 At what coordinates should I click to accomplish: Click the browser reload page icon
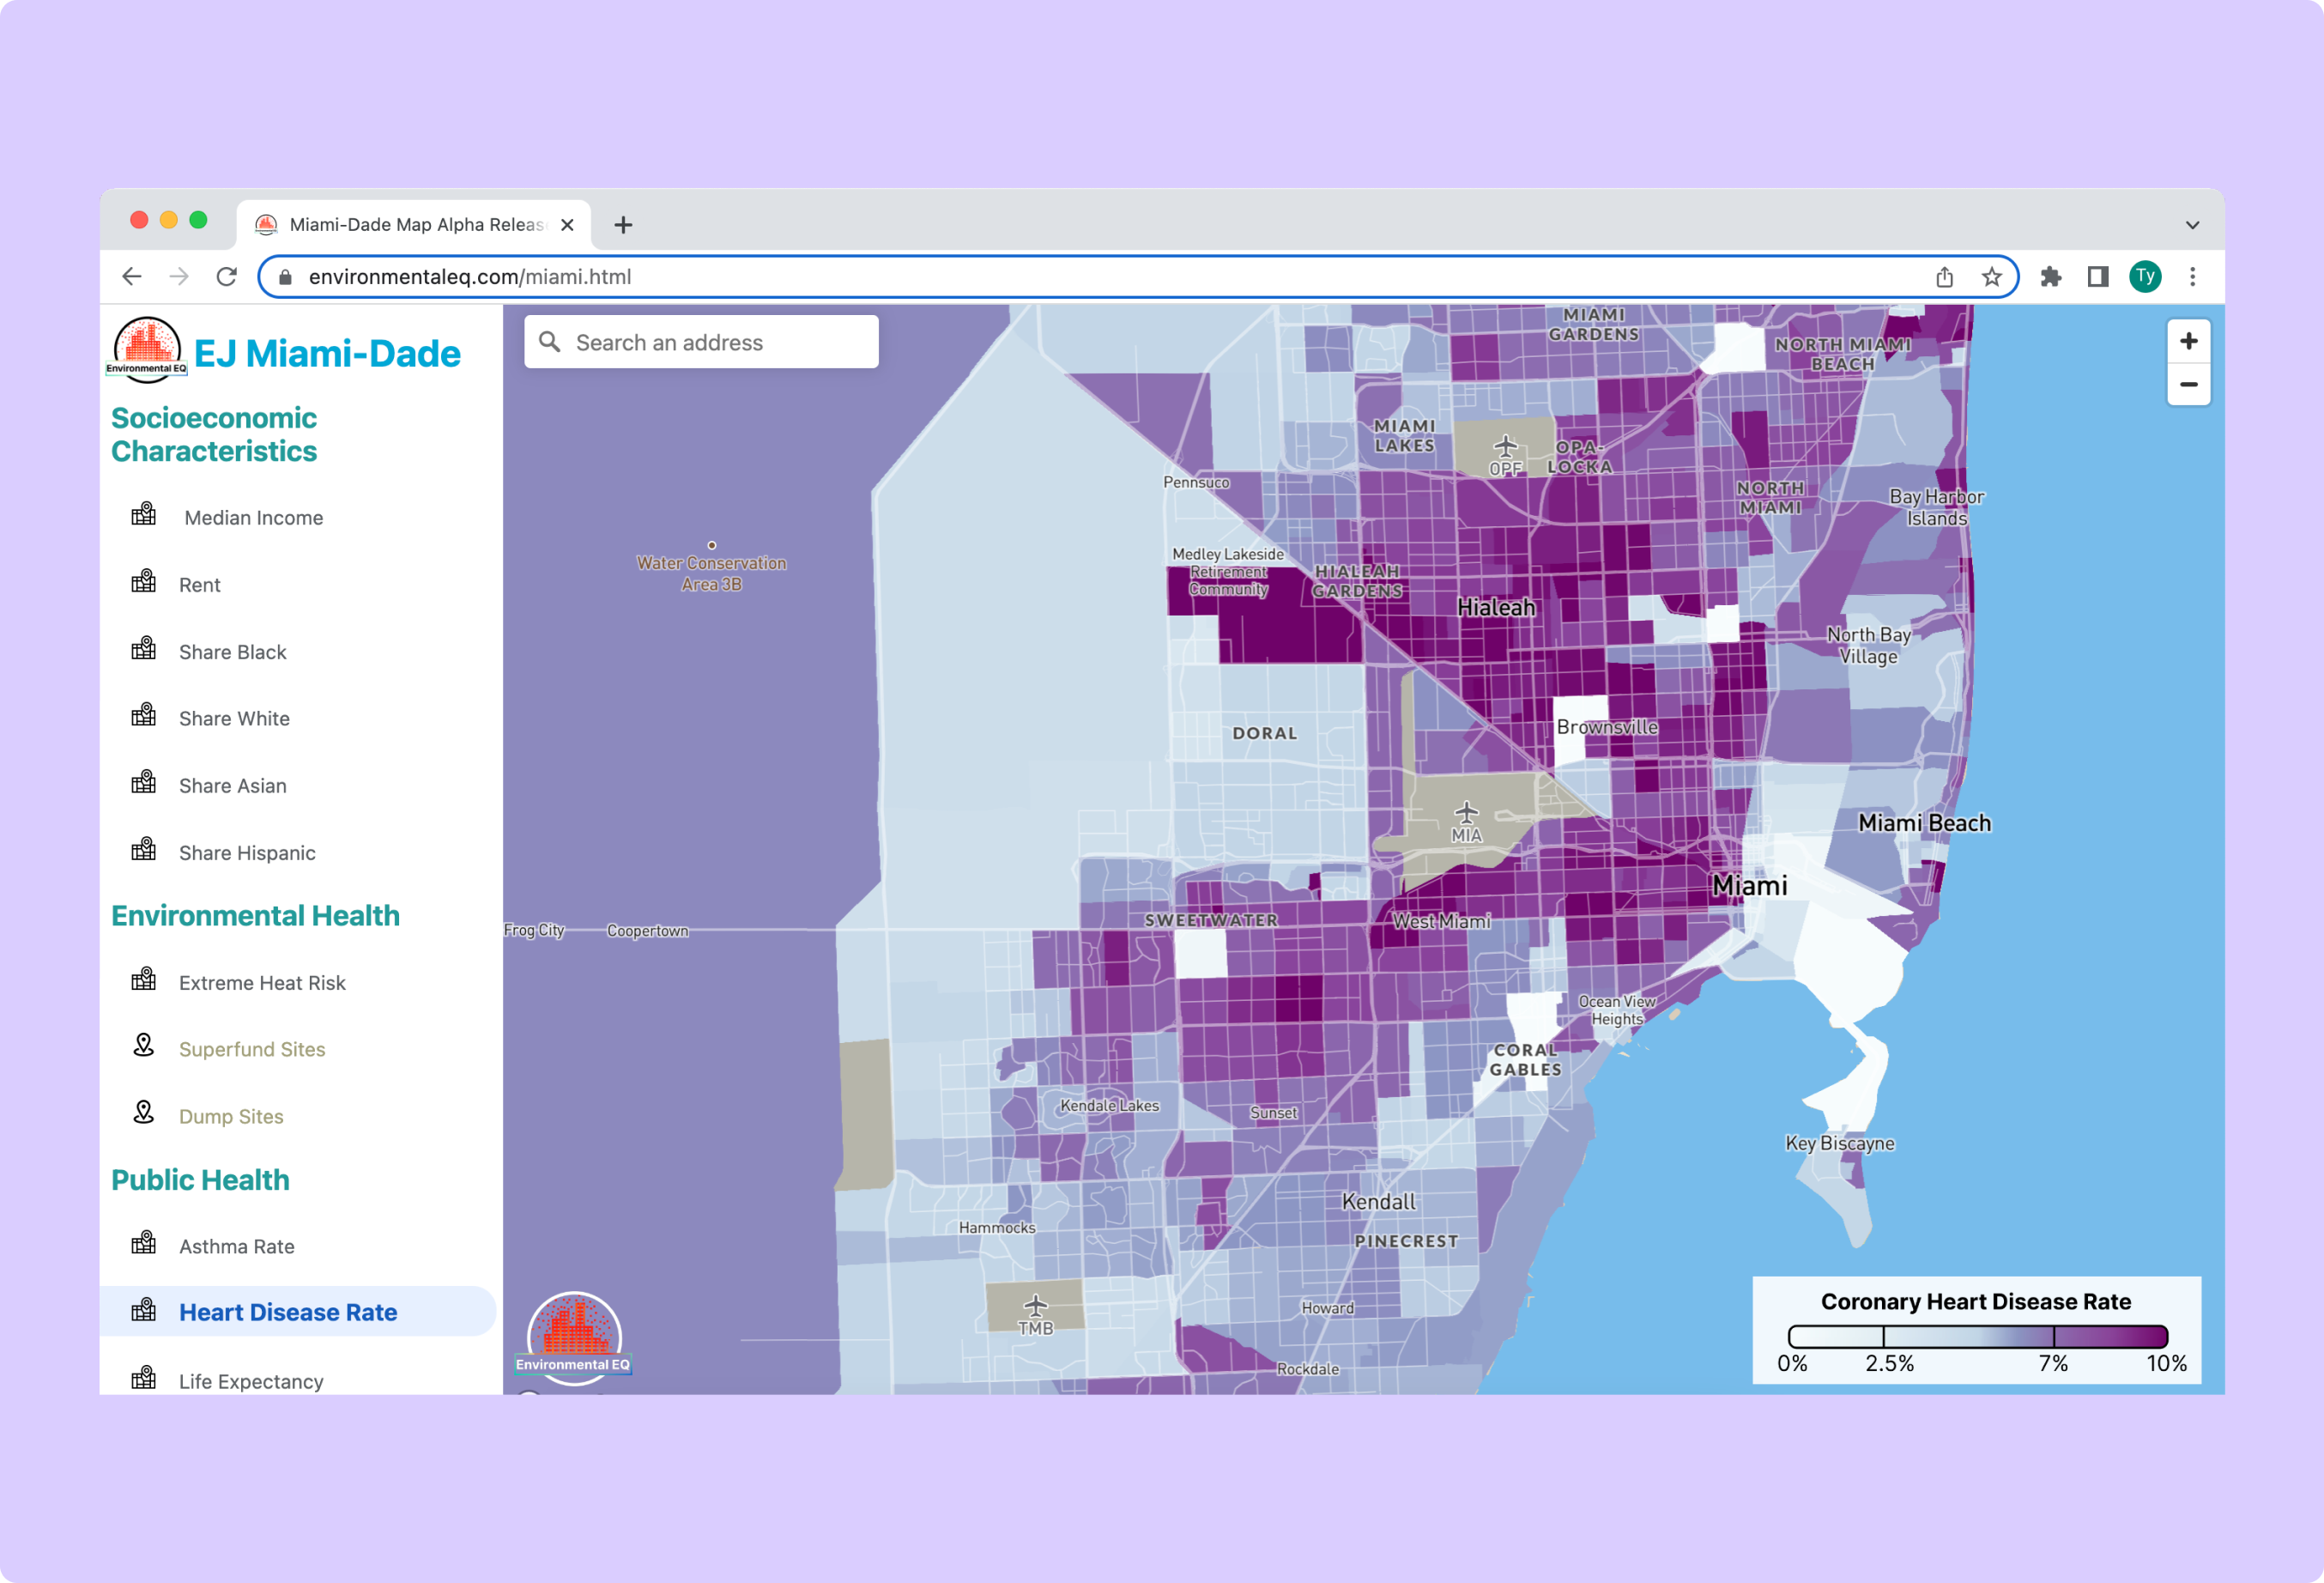point(227,277)
